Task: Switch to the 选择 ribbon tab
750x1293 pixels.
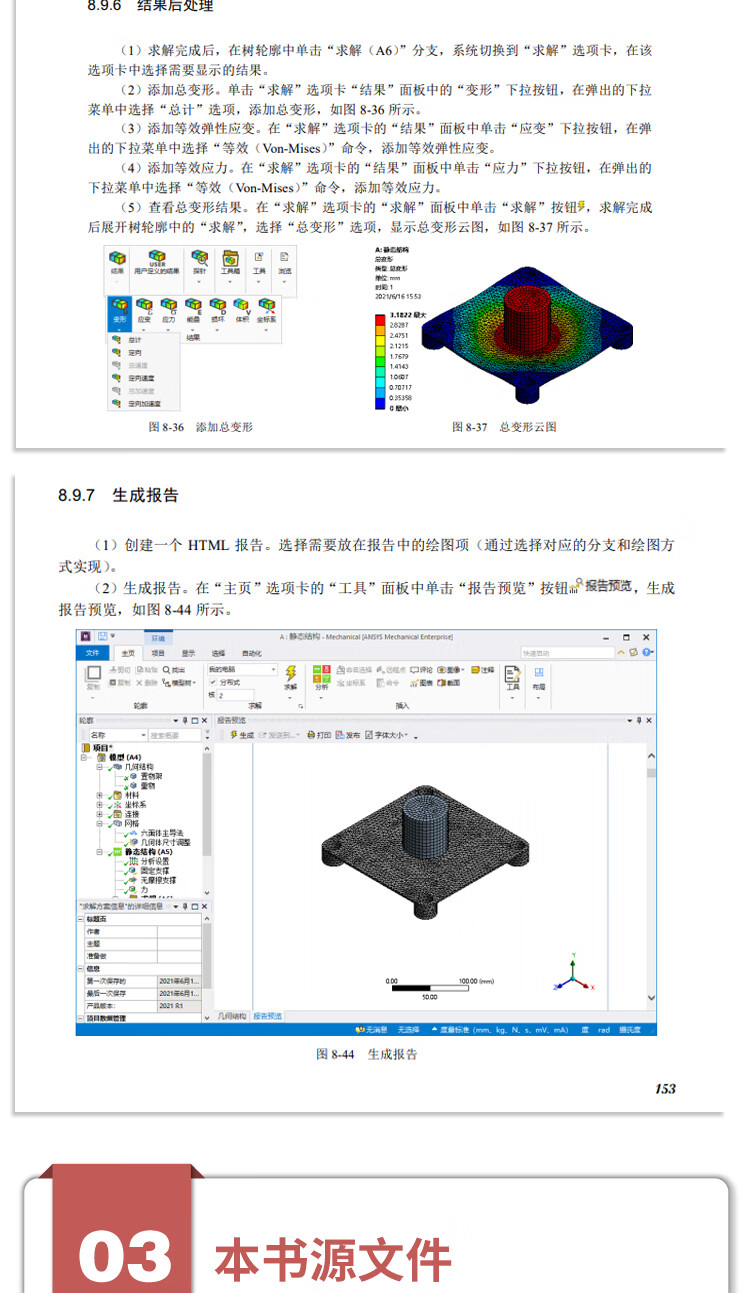Action: (218, 653)
